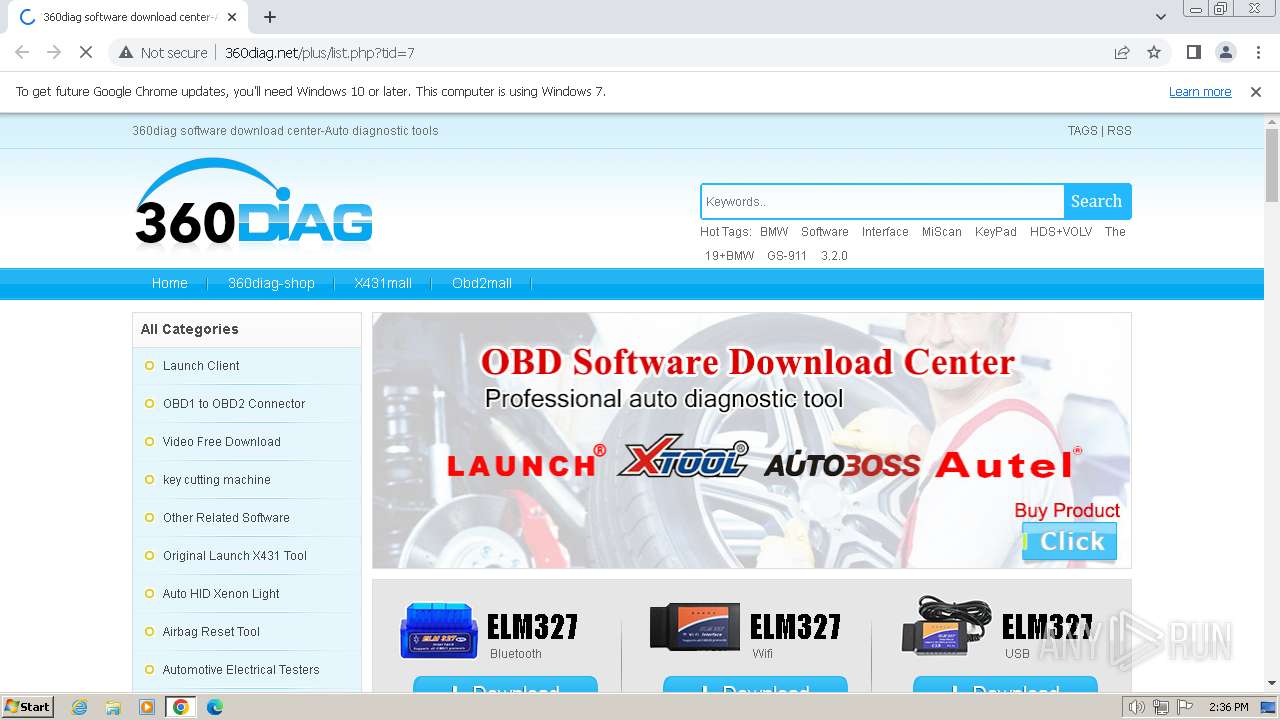Expand the tab search chevron
This screenshot has width=1280, height=720.
[x=1161, y=17]
